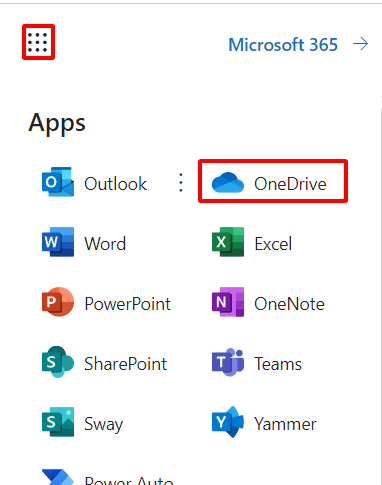
Task: Pick the OneNote text label
Action: [289, 304]
